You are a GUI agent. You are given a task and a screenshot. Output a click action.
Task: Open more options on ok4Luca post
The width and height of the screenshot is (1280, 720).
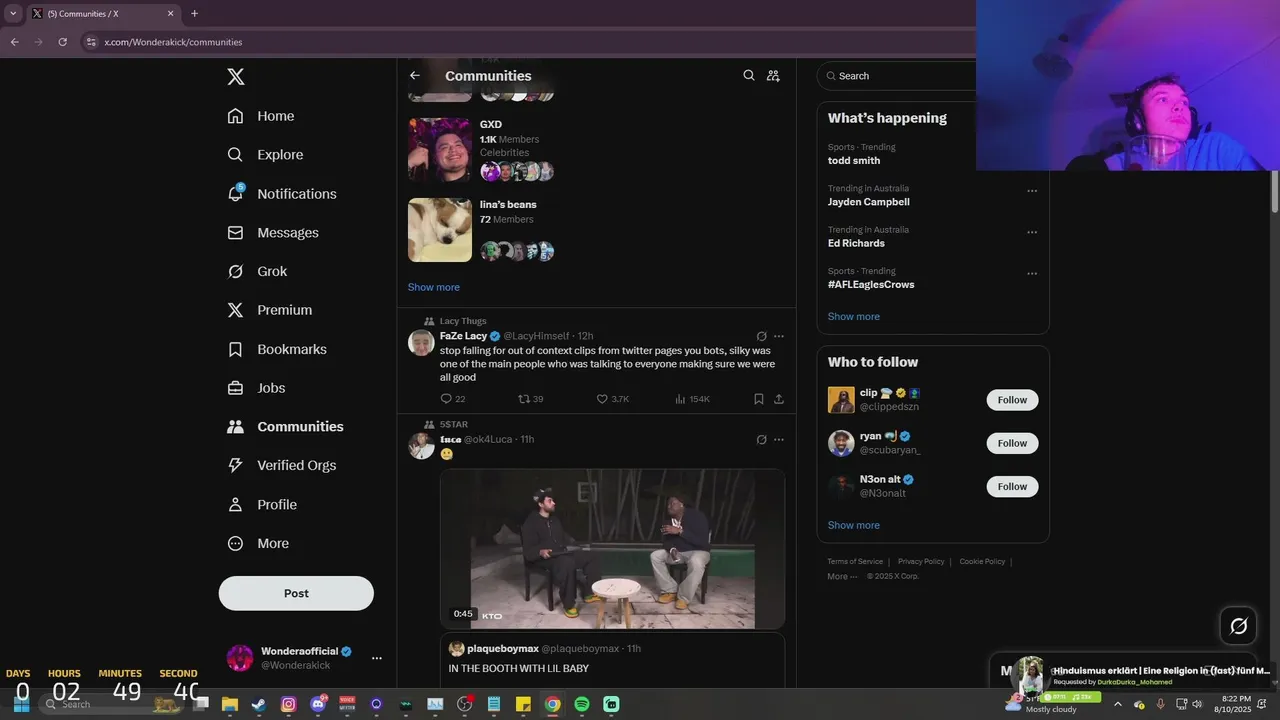(779, 440)
